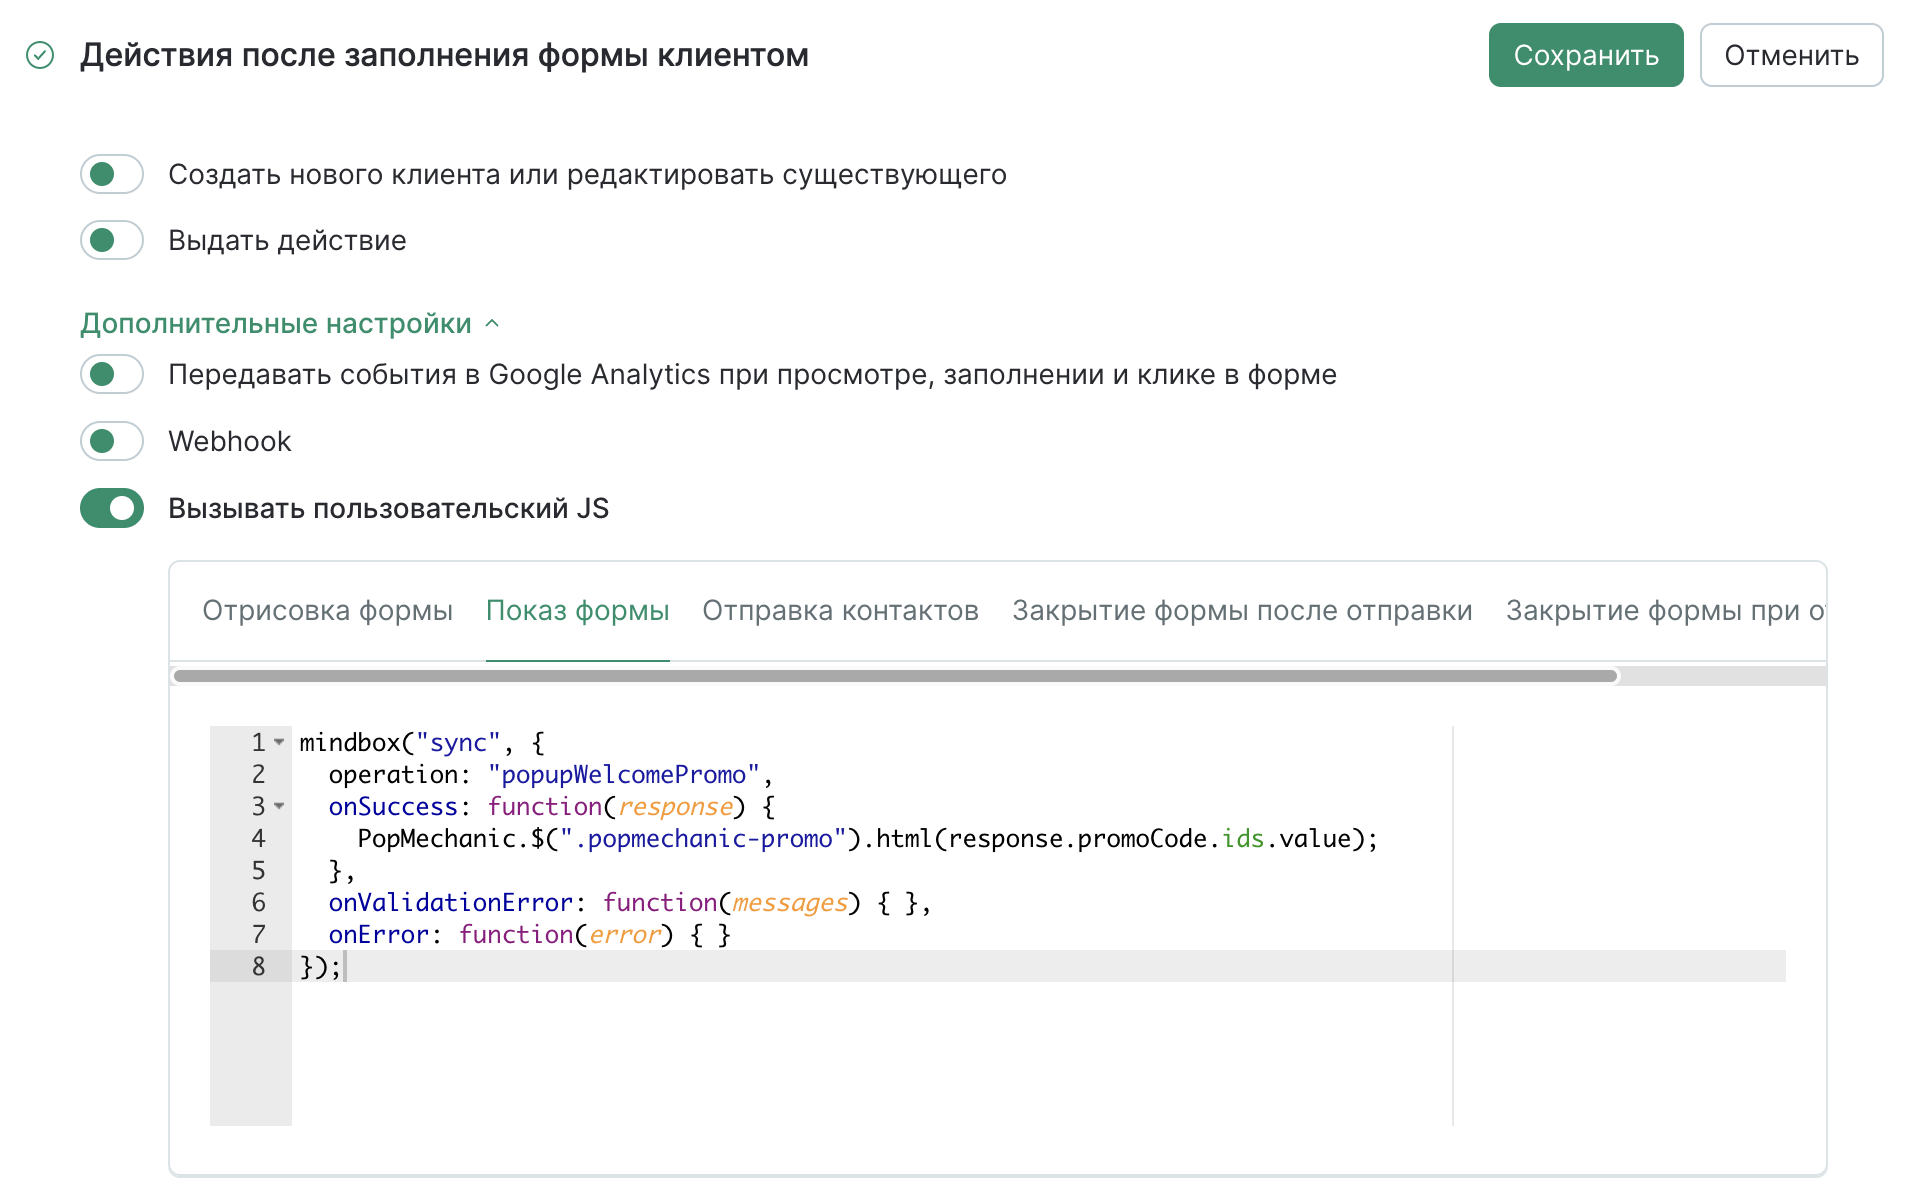Open the 'Отрисовка формы' tab

(x=328, y=610)
